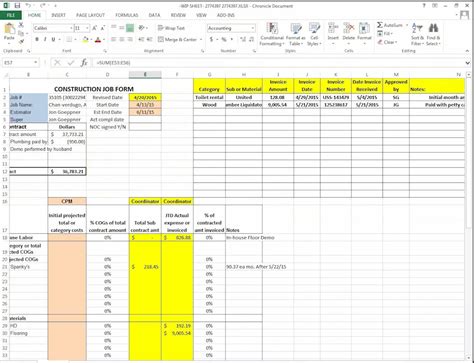Open the Fill dropdown in Editing group

tap(385, 34)
